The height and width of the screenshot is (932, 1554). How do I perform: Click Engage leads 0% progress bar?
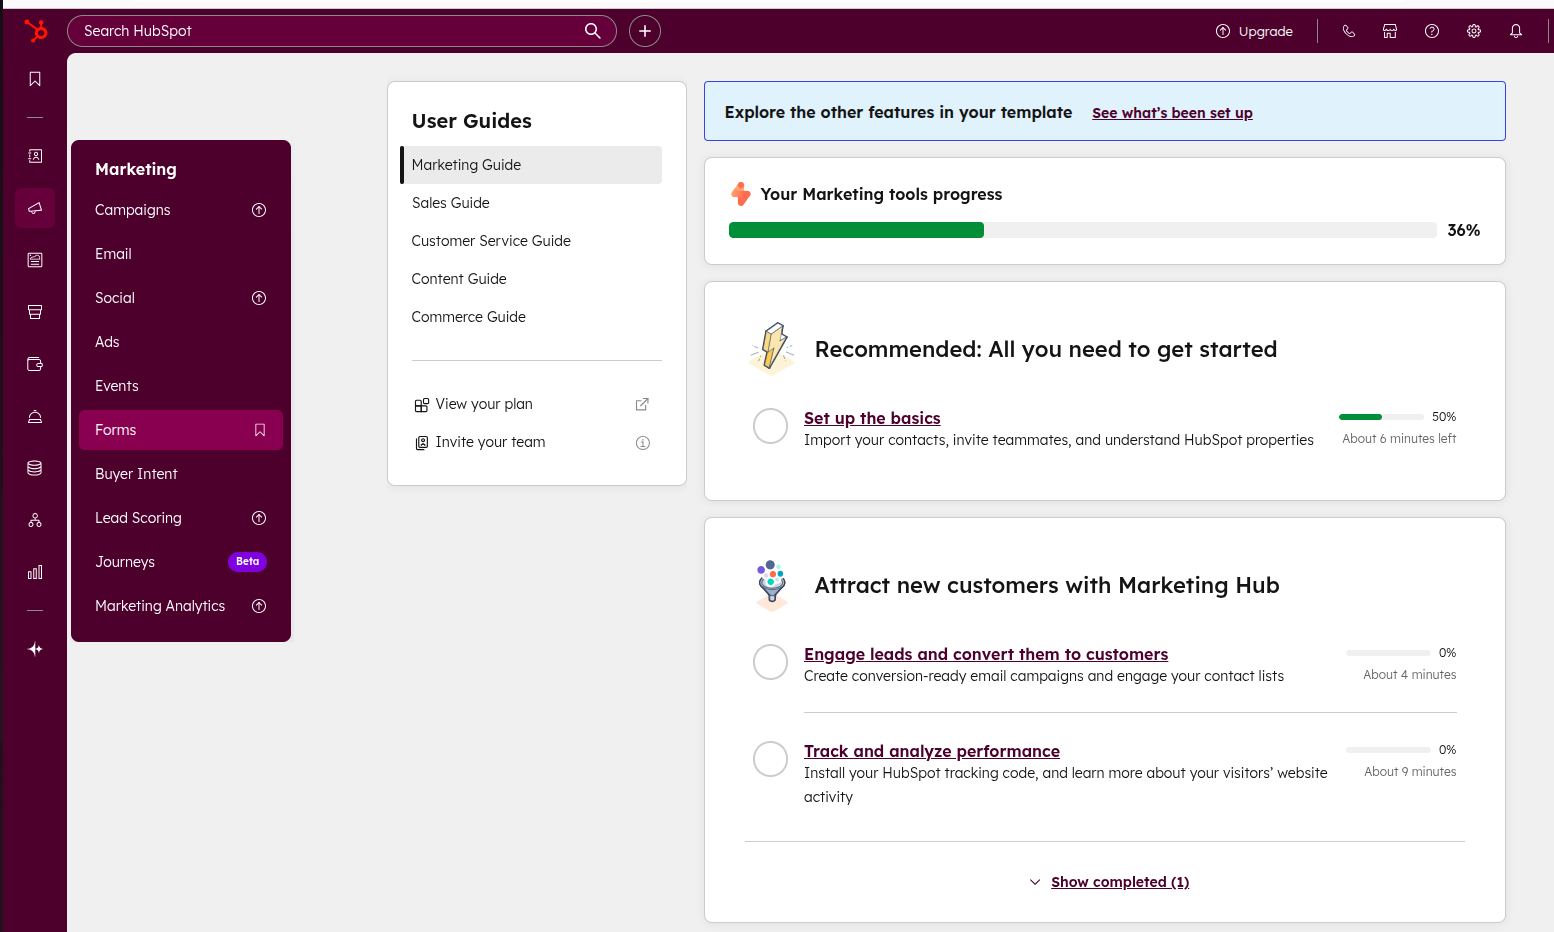[1388, 653]
